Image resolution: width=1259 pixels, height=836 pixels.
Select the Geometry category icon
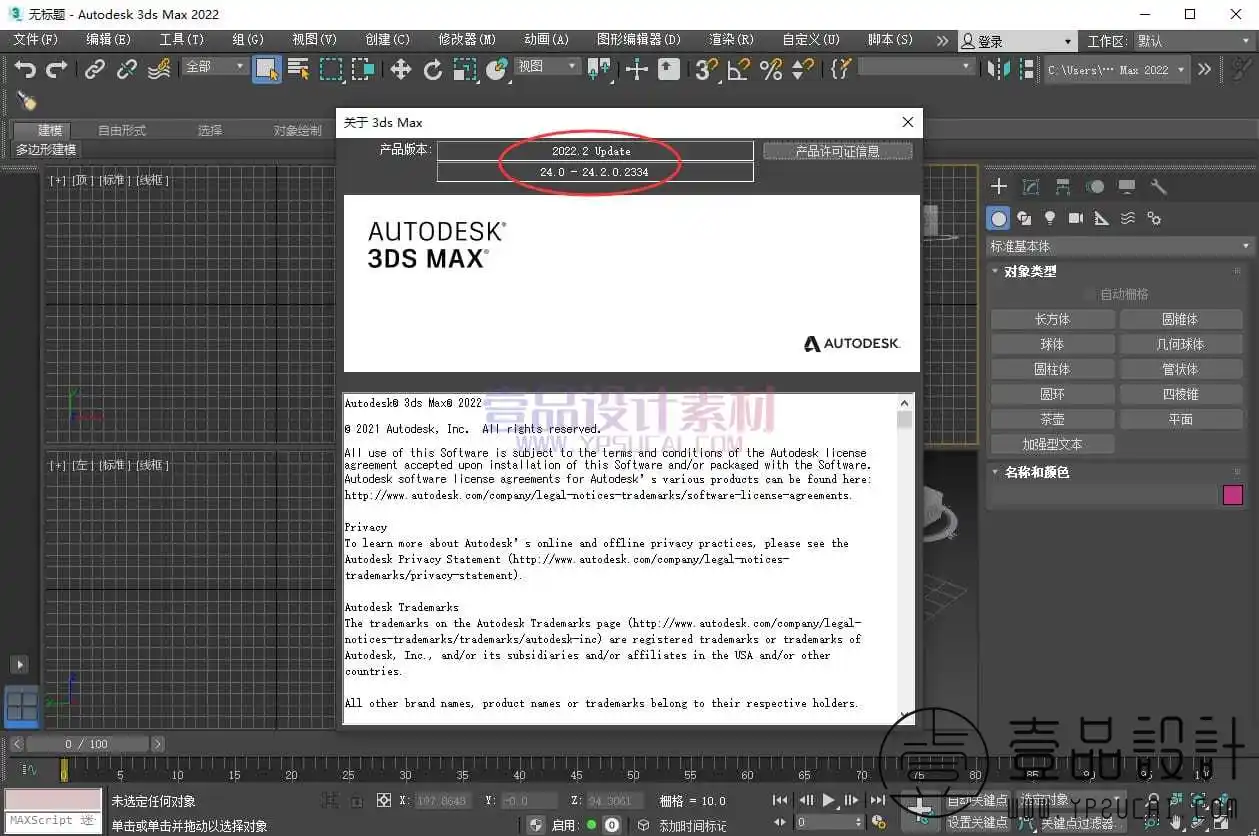click(x=998, y=218)
